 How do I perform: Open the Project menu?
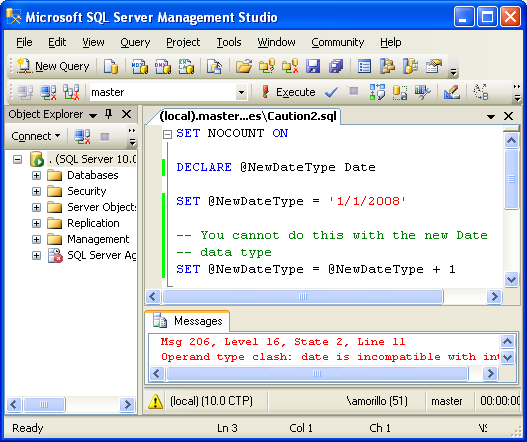[x=183, y=42]
